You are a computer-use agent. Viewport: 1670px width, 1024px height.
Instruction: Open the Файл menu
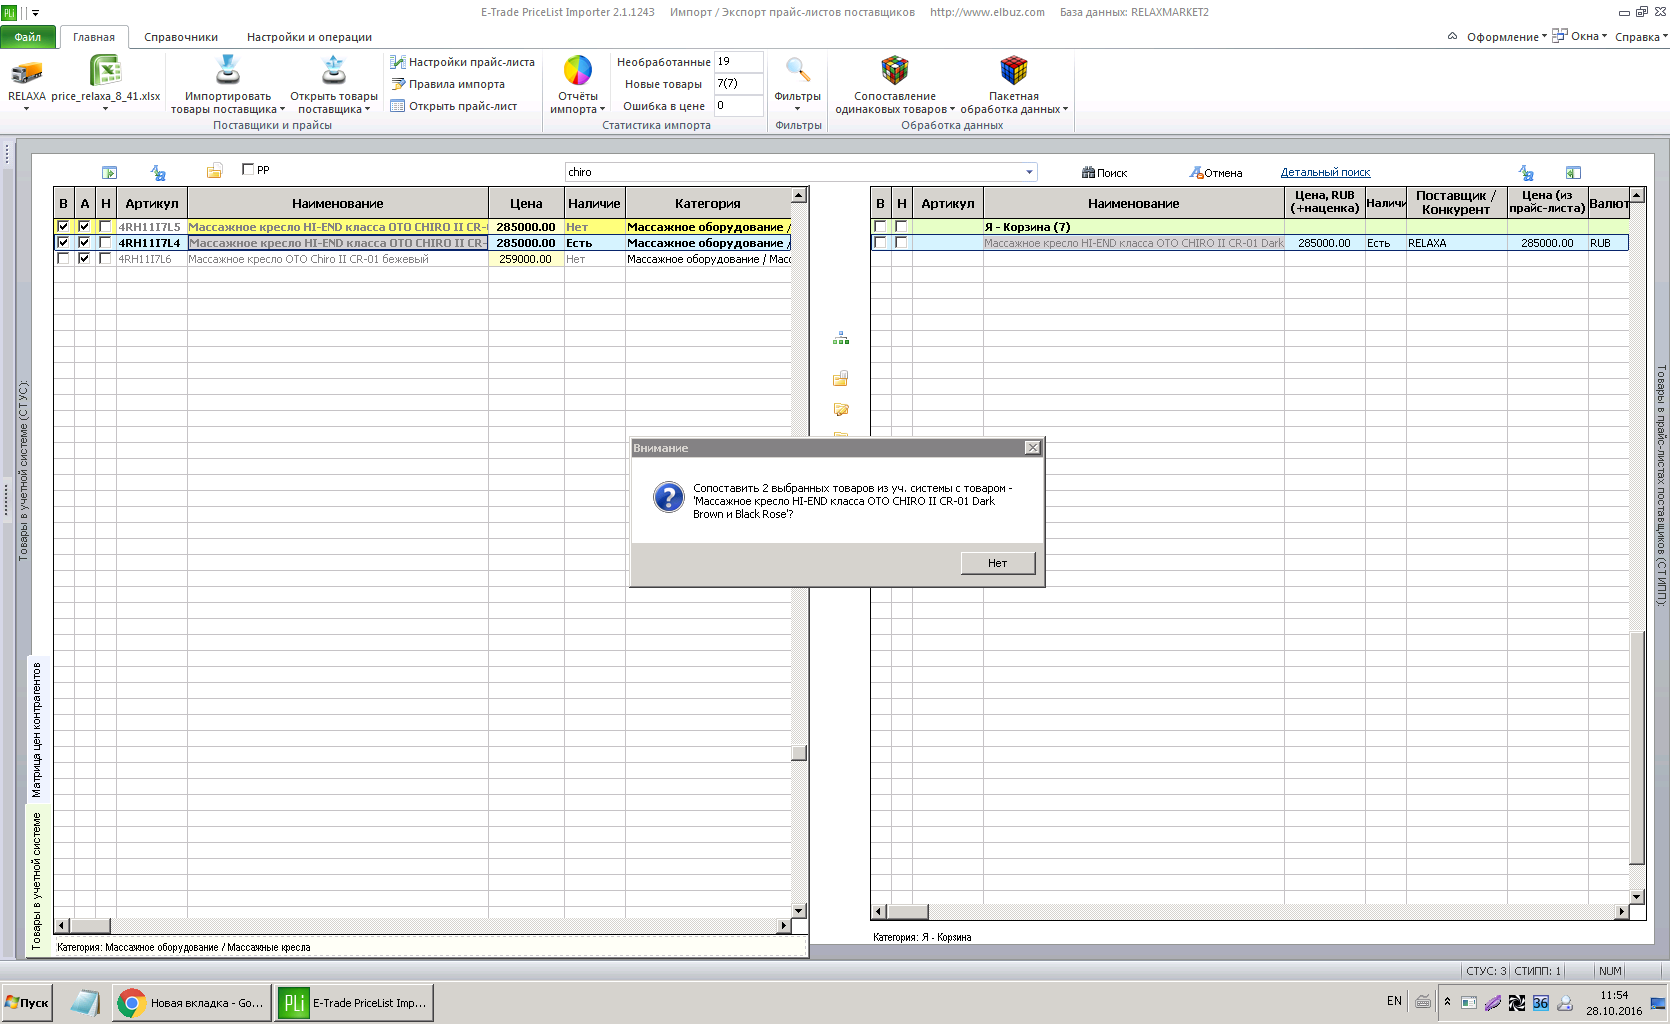tap(28, 37)
